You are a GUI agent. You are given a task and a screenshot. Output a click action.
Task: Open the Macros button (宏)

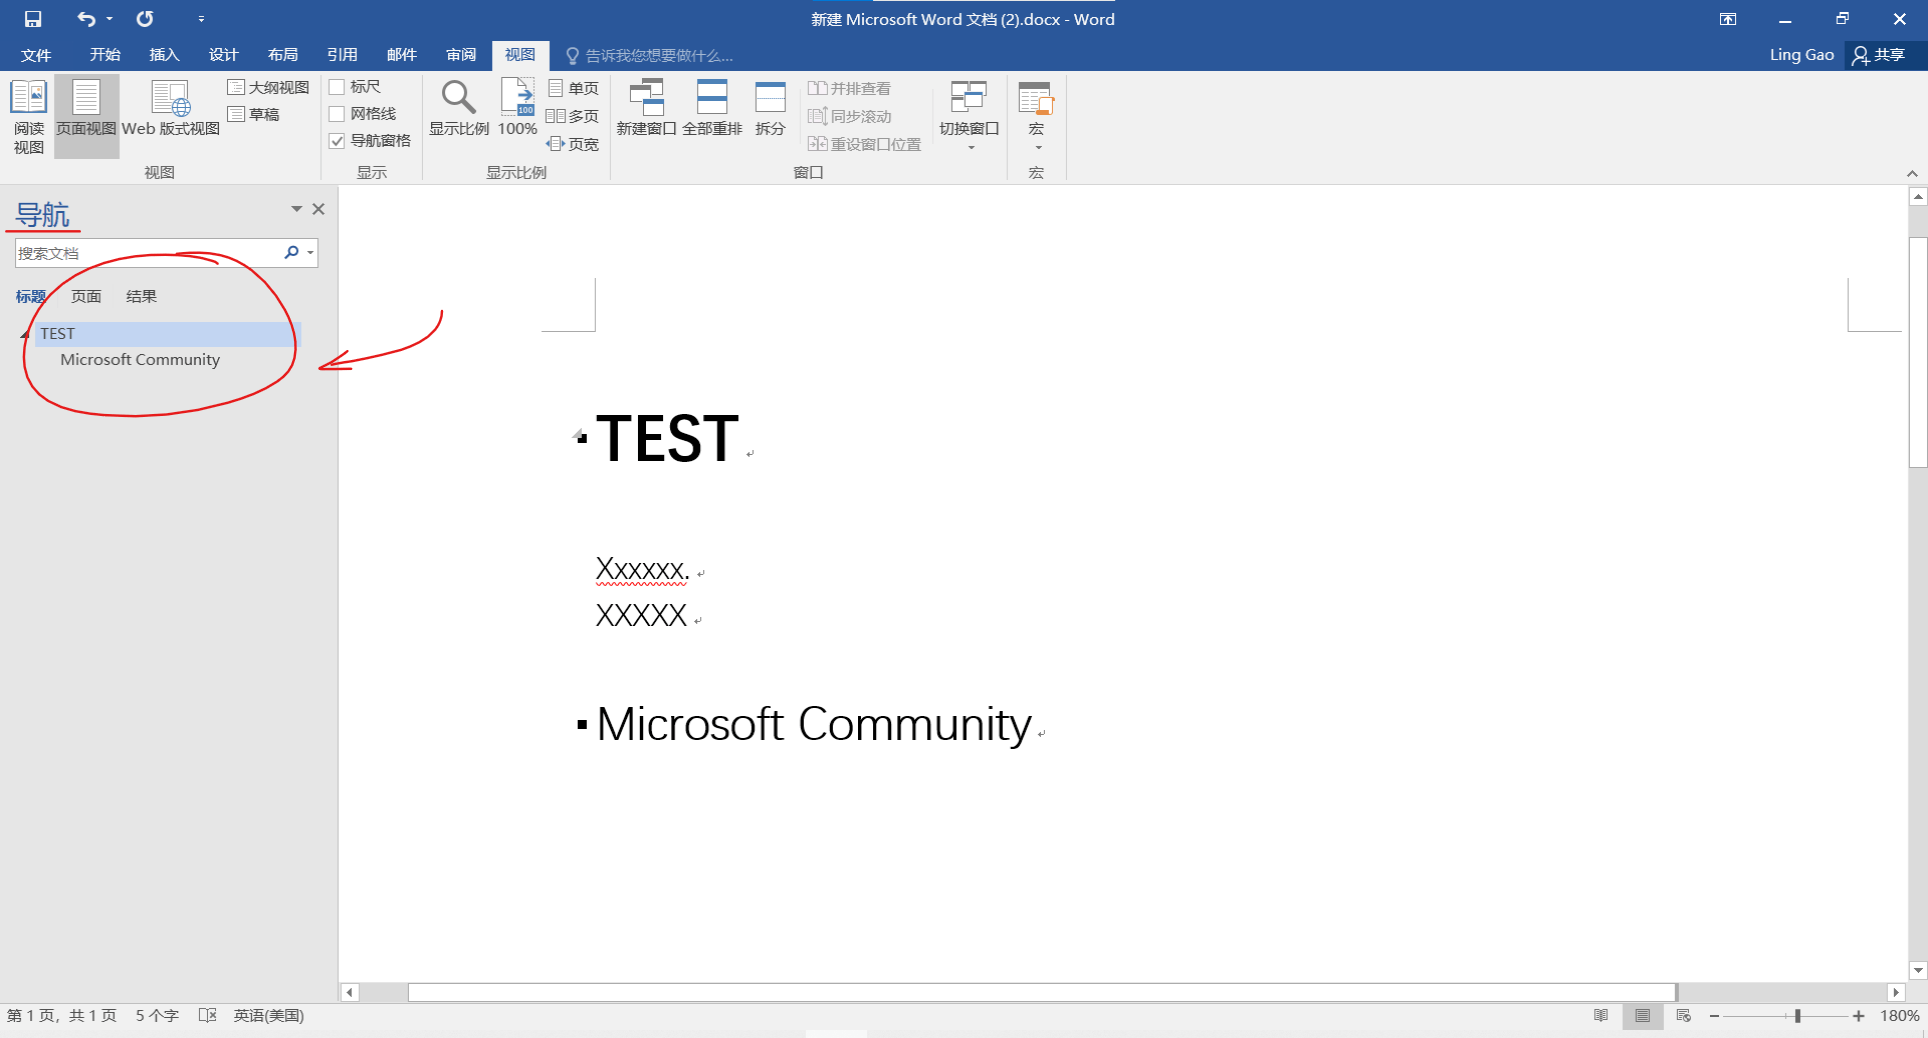1036,116
